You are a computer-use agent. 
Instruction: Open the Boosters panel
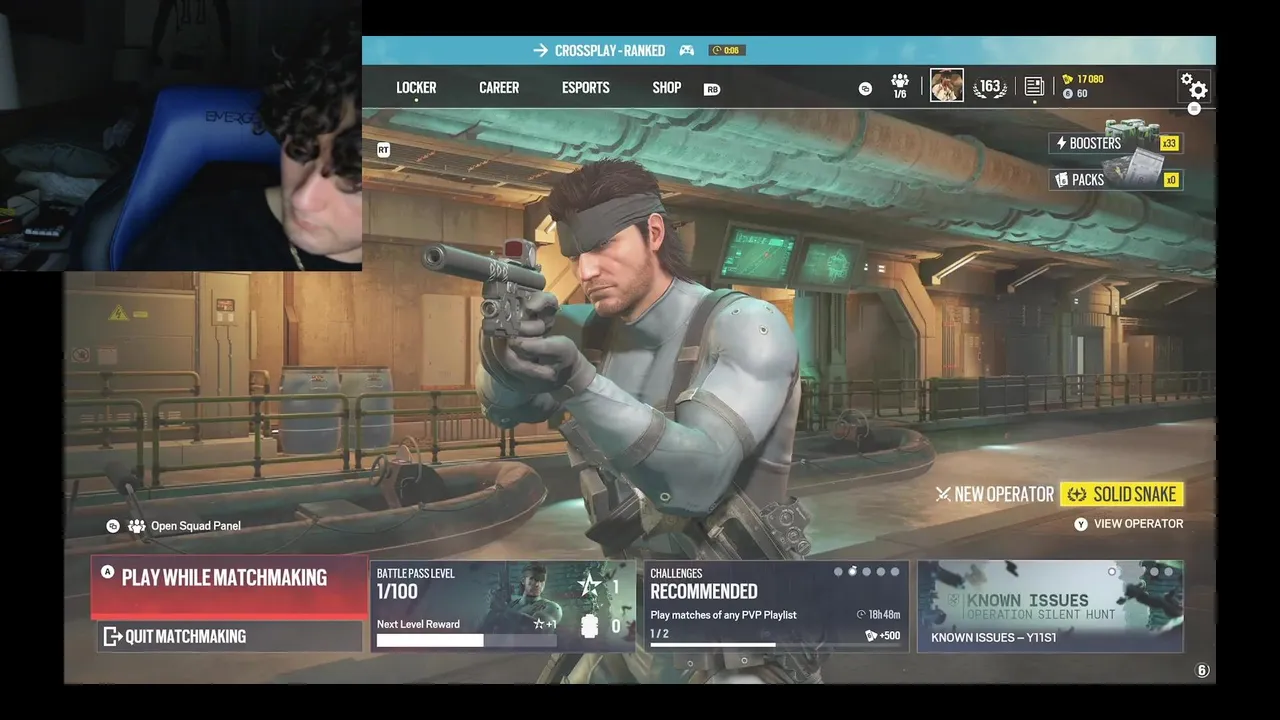(1115, 143)
